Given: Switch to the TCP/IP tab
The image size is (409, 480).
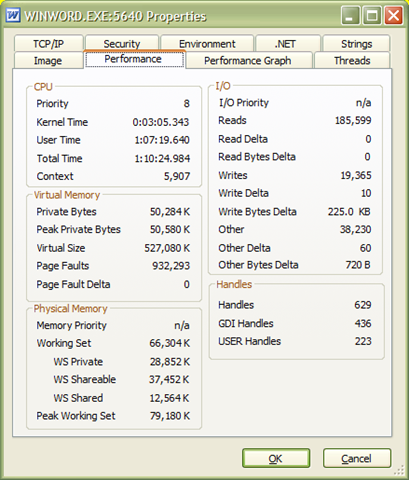Looking at the screenshot, I should tap(49, 43).
